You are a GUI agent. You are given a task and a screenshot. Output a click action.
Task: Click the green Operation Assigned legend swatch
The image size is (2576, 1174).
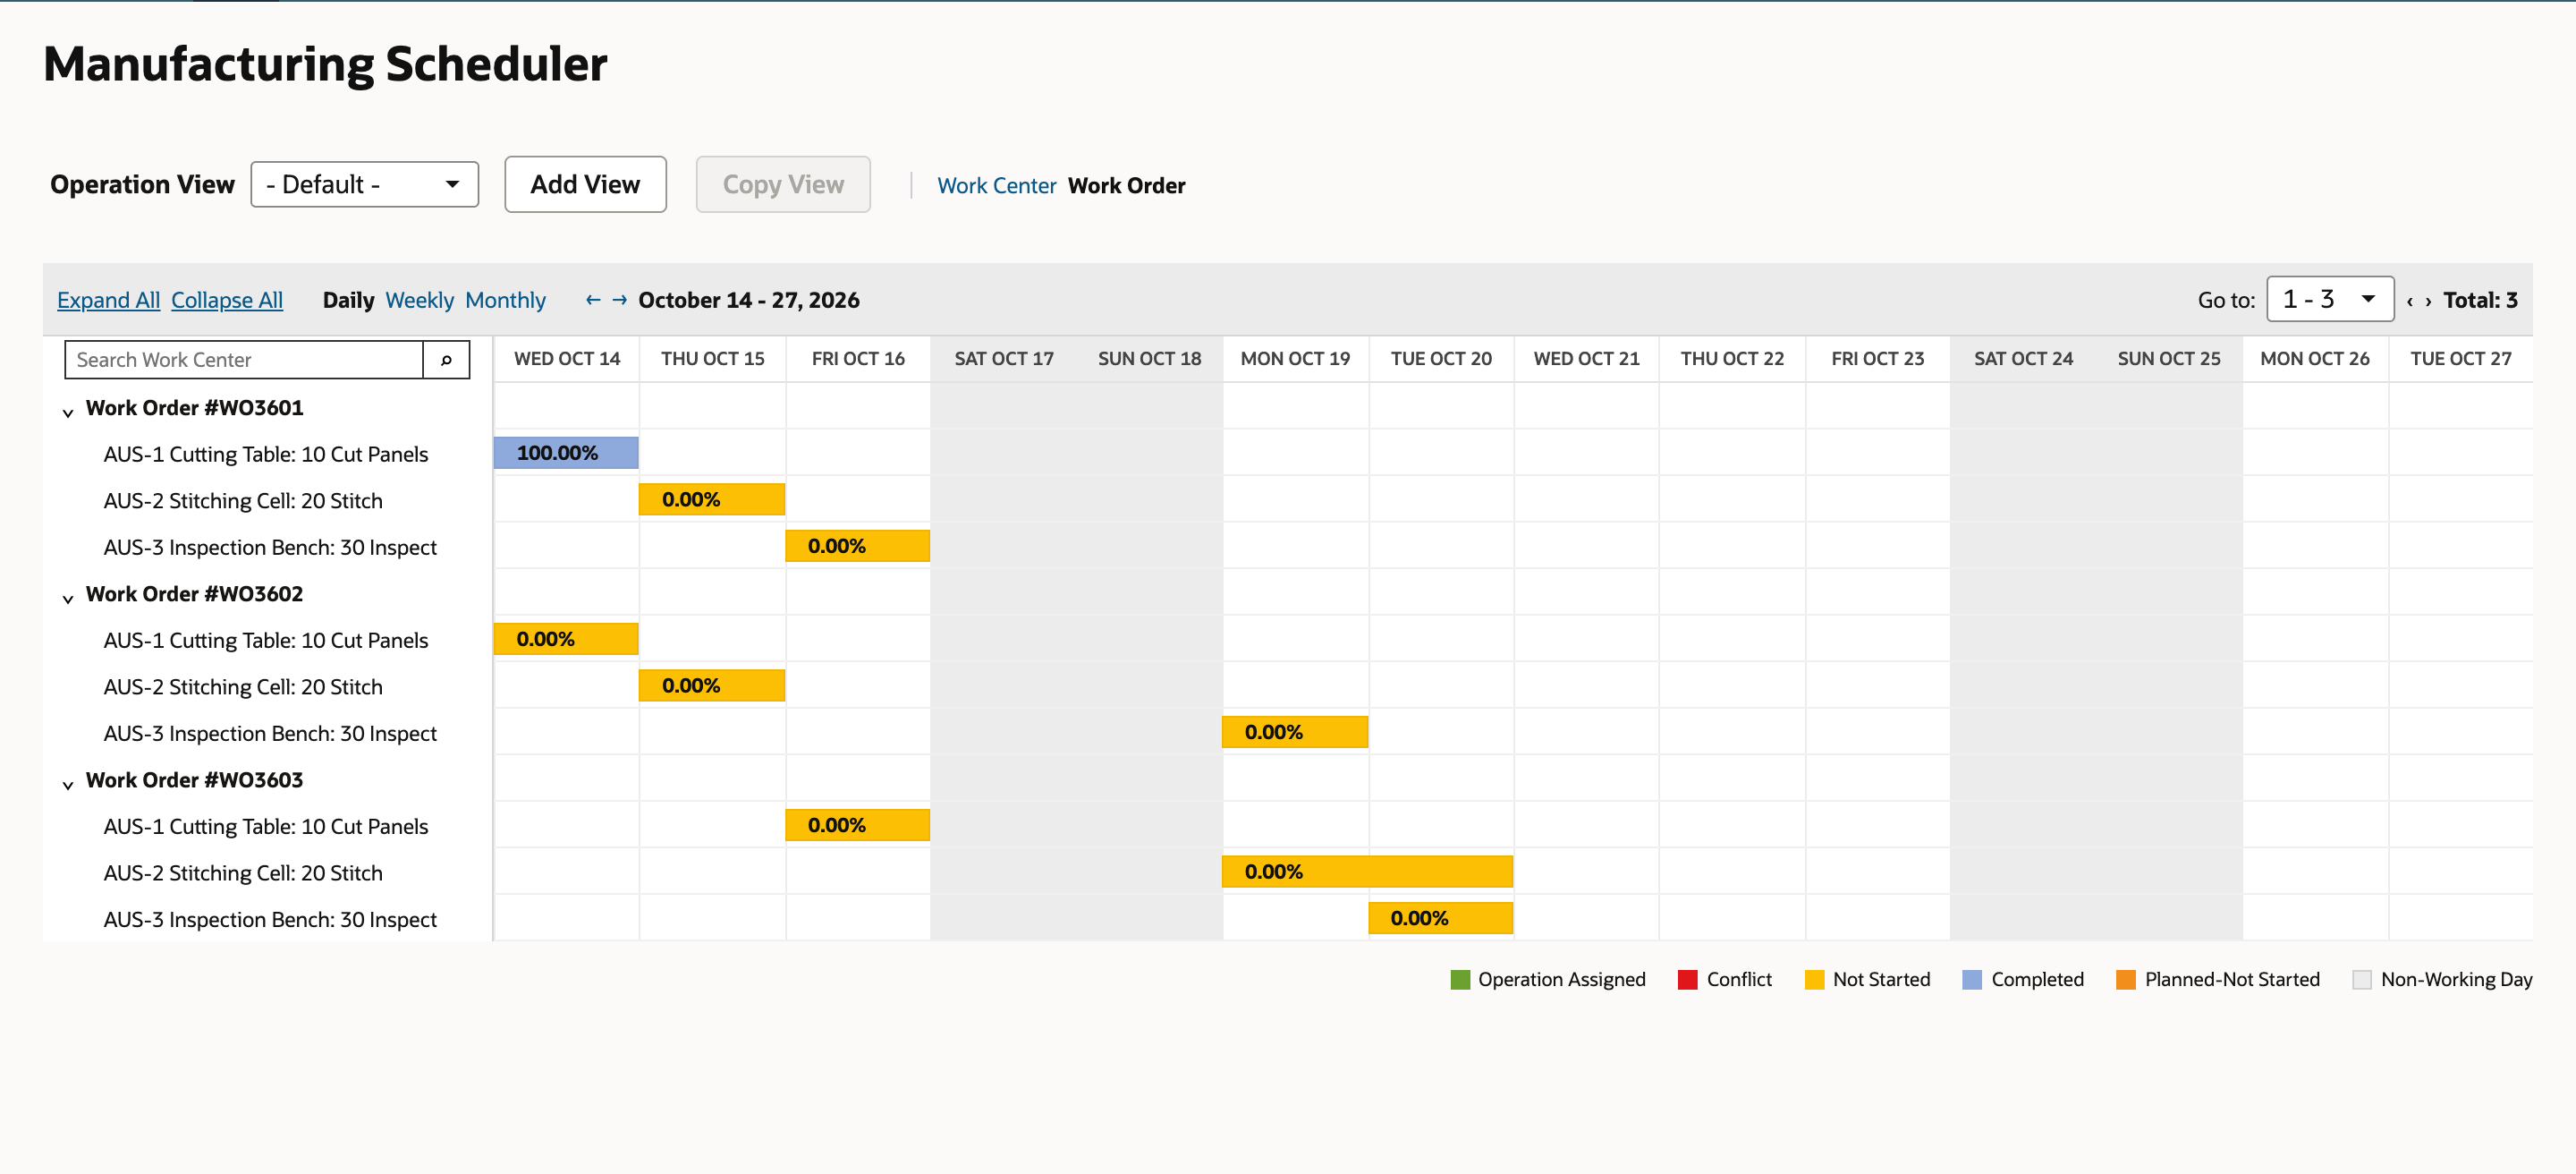coord(1460,980)
